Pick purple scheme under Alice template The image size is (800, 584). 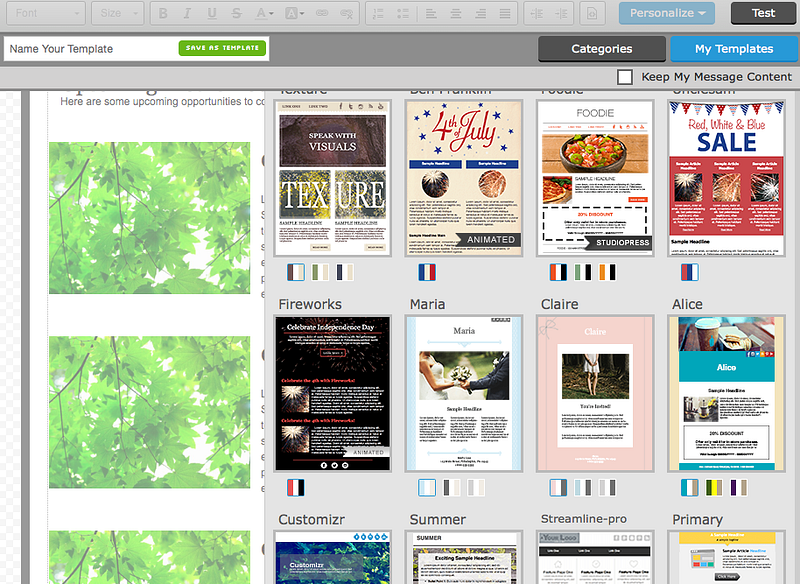[x=738, y=488]
